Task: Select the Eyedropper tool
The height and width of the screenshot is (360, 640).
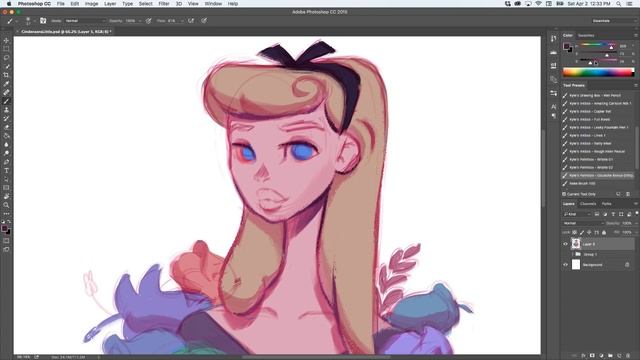Action: pyautogui.click(x=6, y=84)
